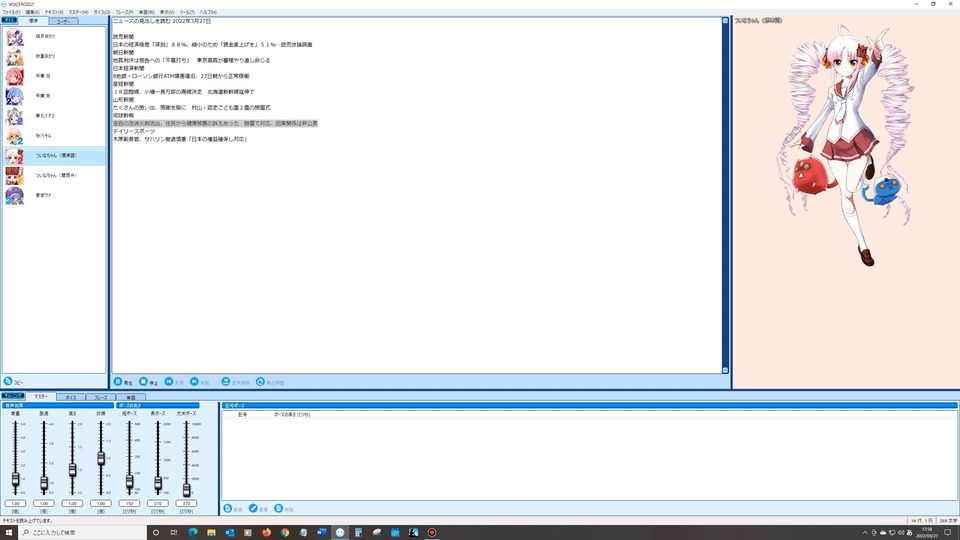Viewport: 960px width, 540px height.
Task: Click the Windows Start button
Action: [x=9, y=533]
